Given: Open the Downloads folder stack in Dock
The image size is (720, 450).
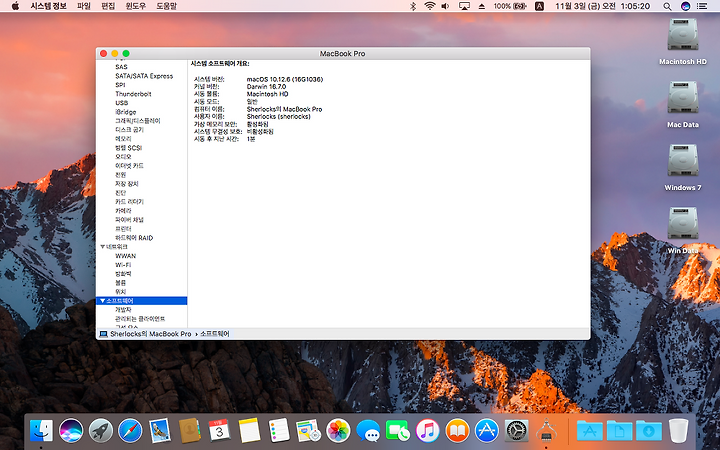Looking at the screenshot, I should pos(649,431).
